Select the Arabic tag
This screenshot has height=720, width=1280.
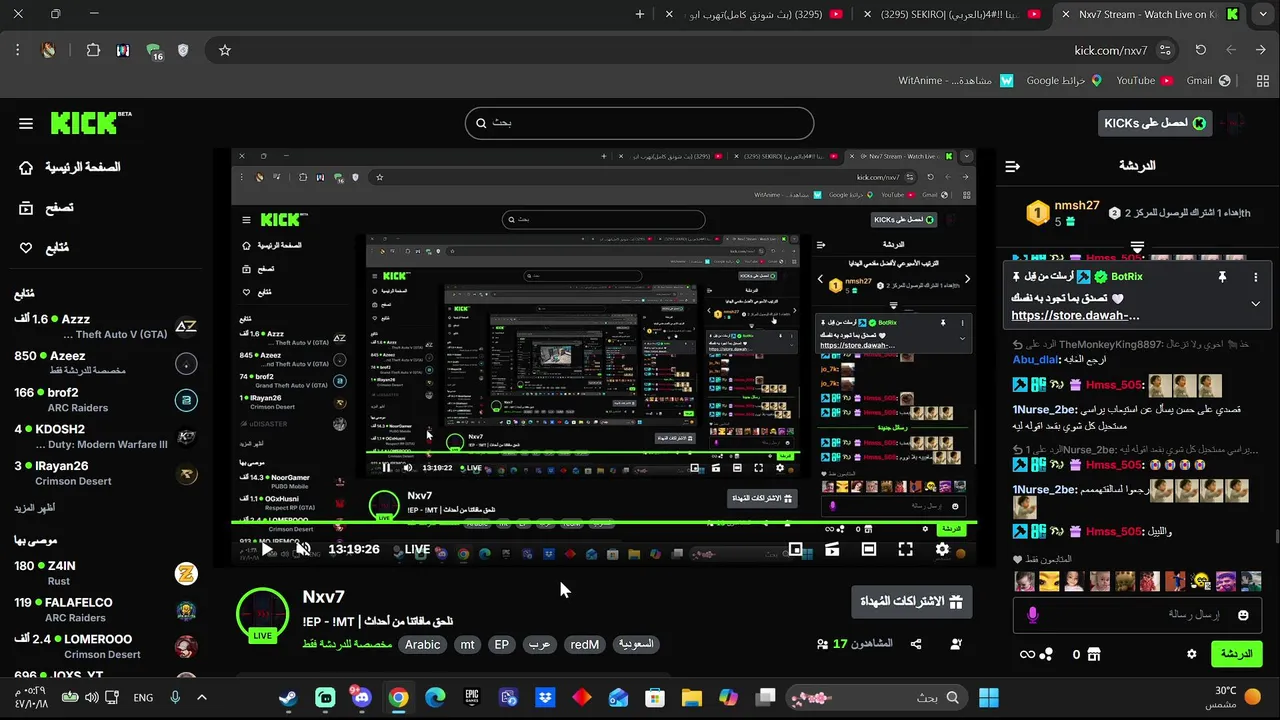pos(422,645)
